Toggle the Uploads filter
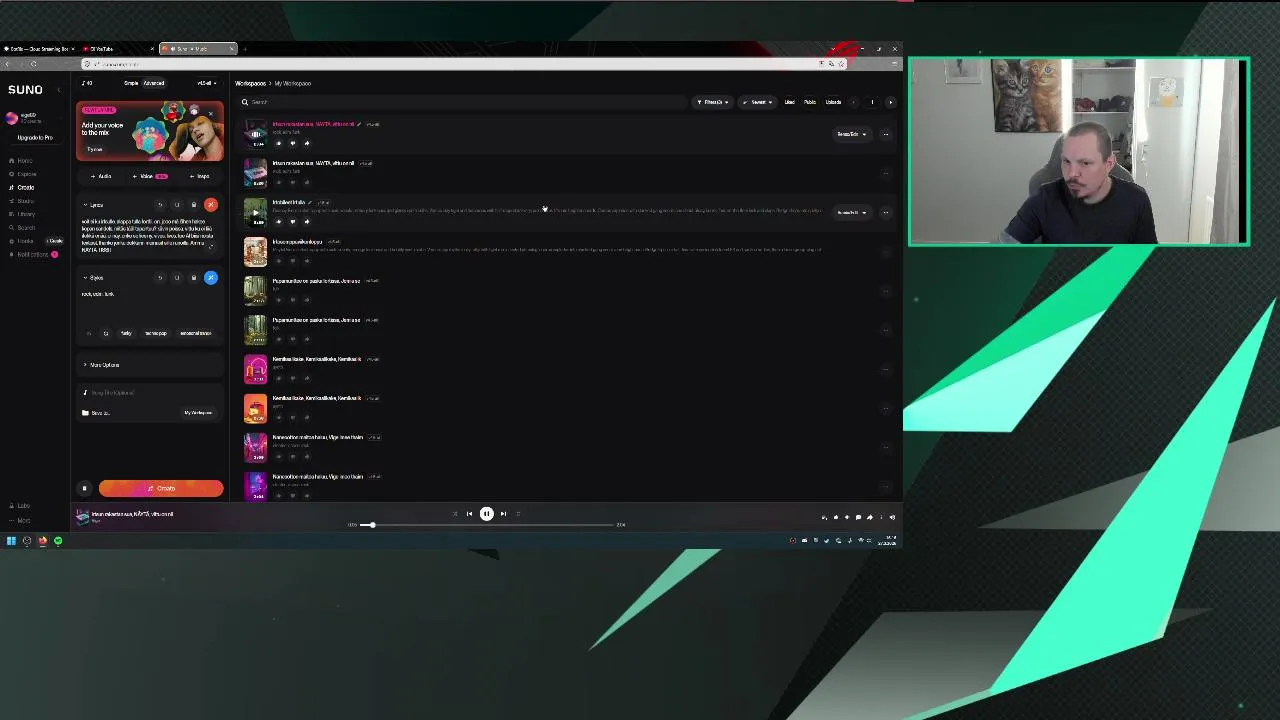 click(833, 102)
